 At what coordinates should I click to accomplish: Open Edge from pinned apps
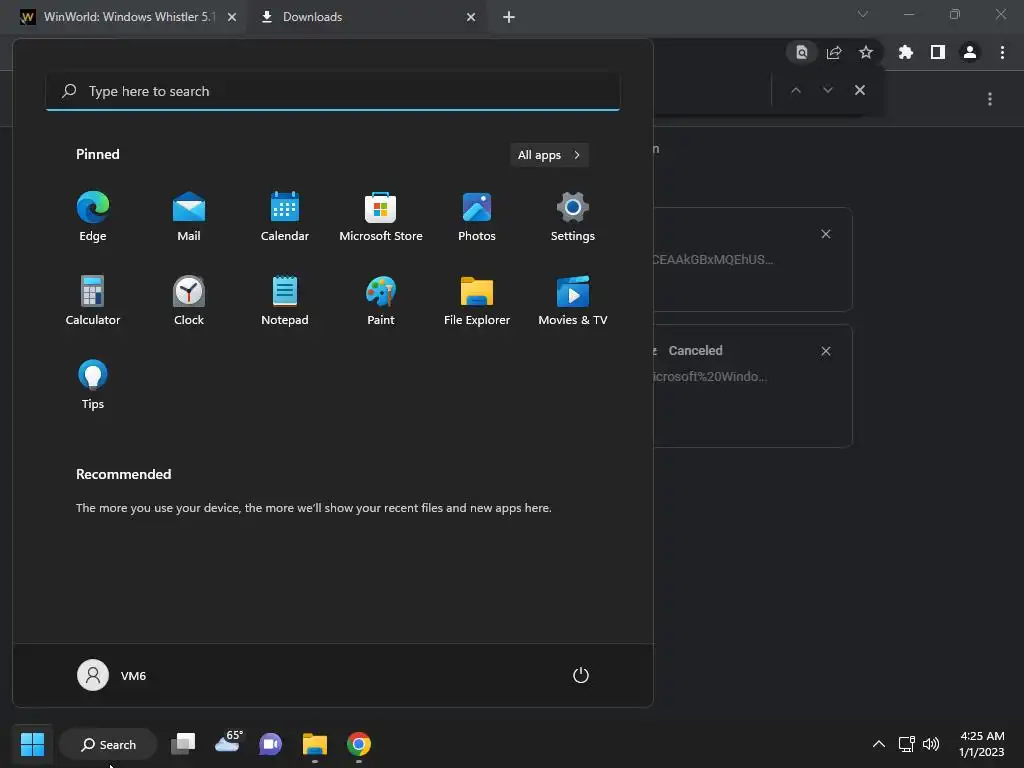(x=93, y=217)
